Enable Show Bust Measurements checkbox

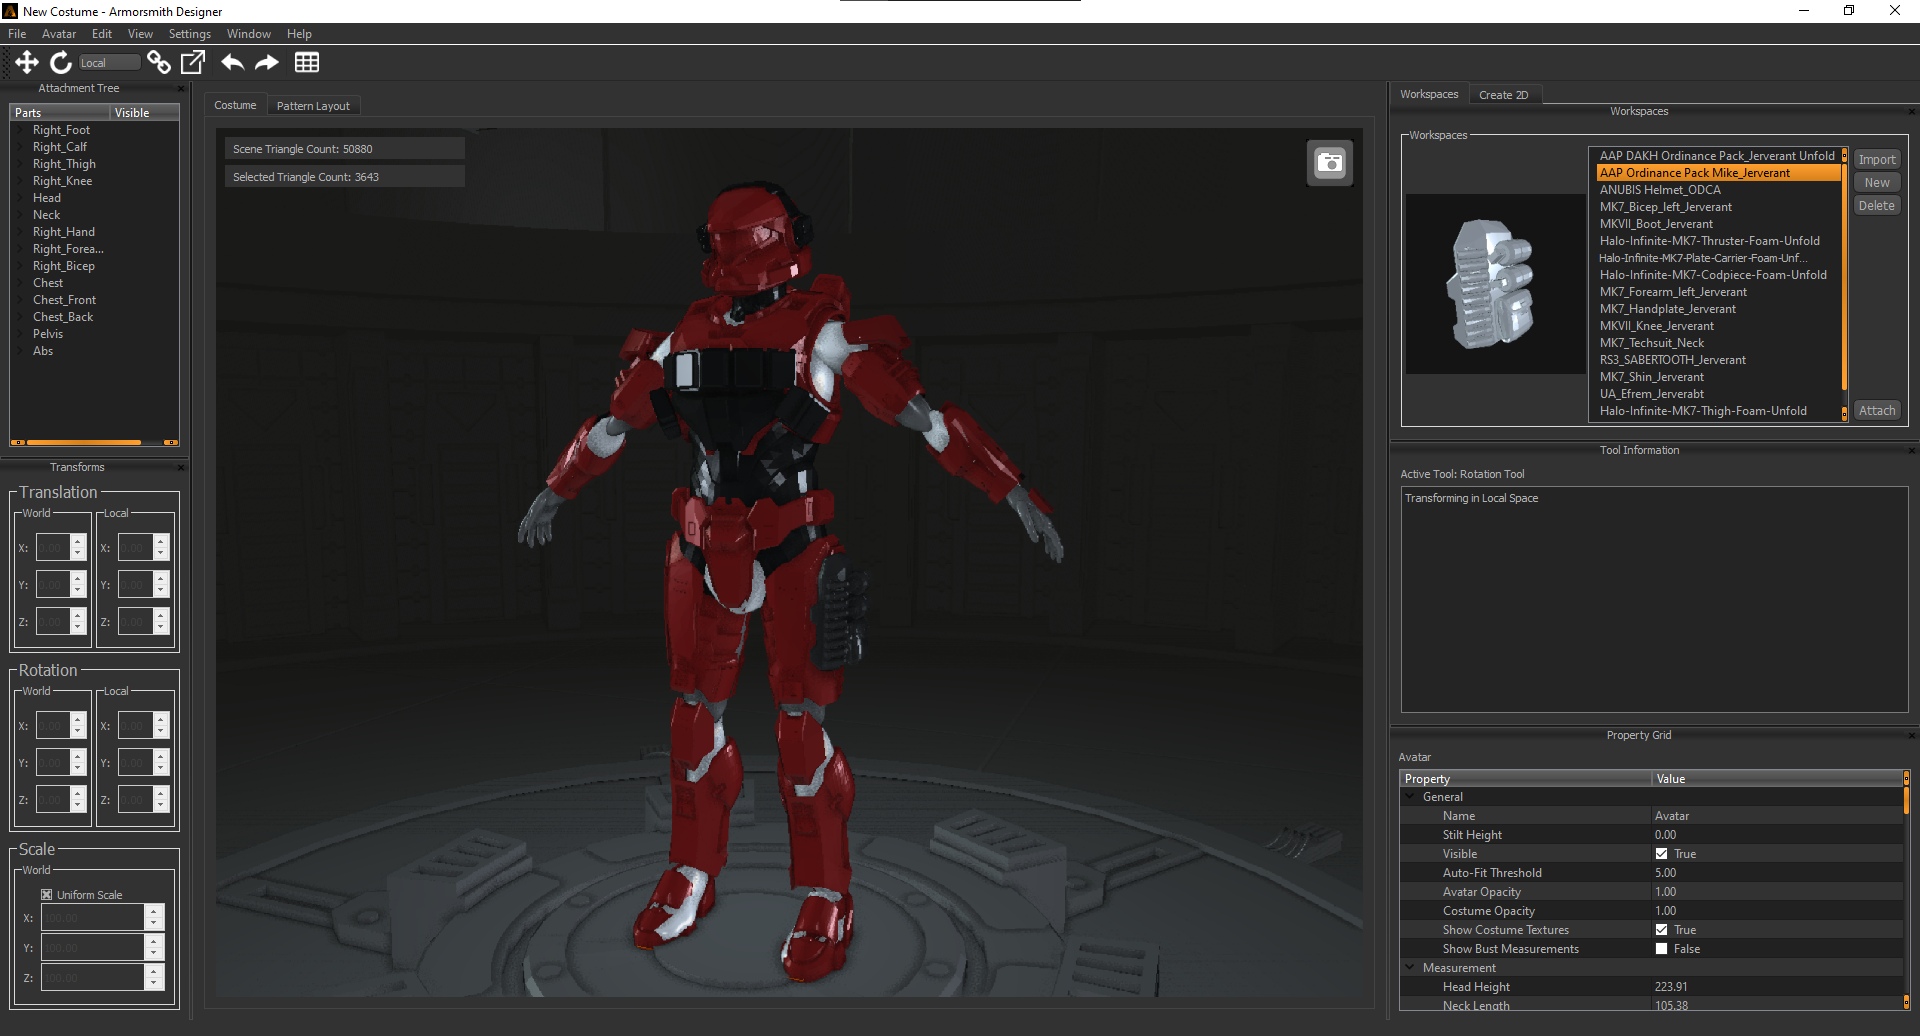click(x=1661, y=949)
